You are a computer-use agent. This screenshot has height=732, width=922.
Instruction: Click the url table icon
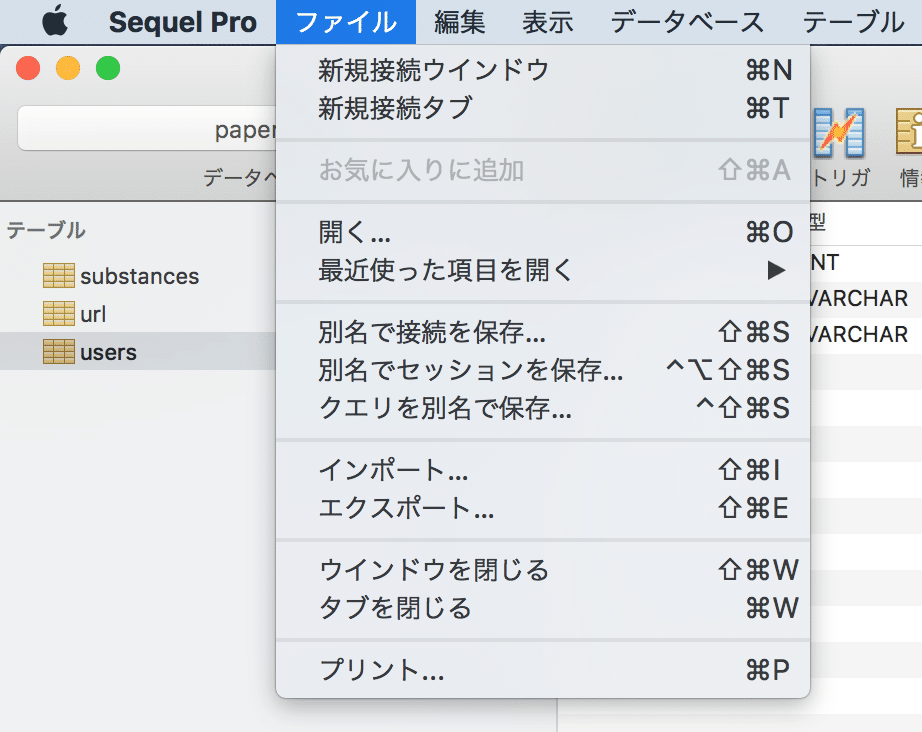59,313
